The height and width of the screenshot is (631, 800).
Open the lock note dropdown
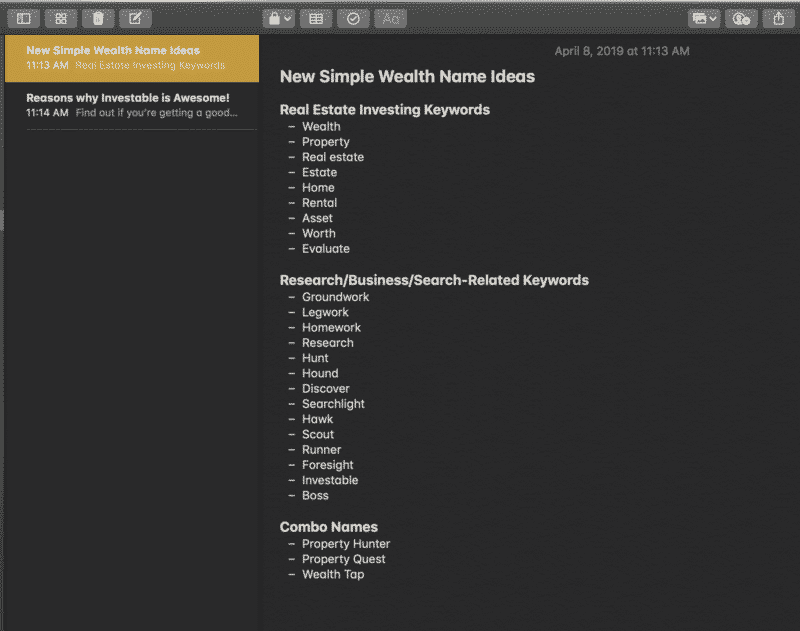[x=279, y=19]
